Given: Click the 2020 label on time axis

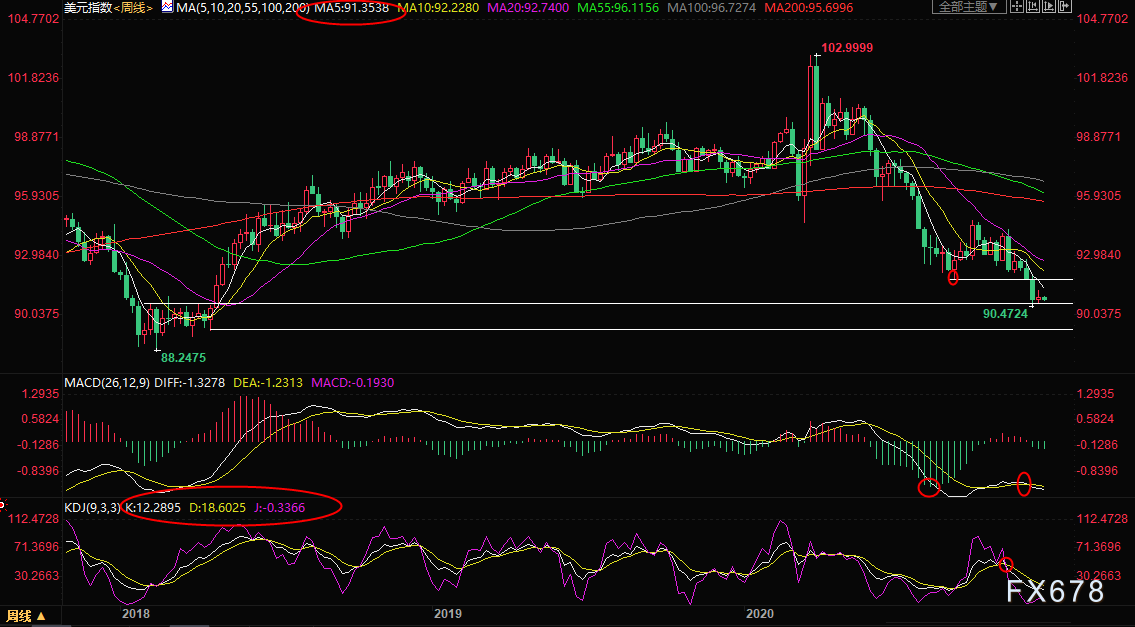Looking at the screenshot, I should pyautogui.click(x=759, y=614).
